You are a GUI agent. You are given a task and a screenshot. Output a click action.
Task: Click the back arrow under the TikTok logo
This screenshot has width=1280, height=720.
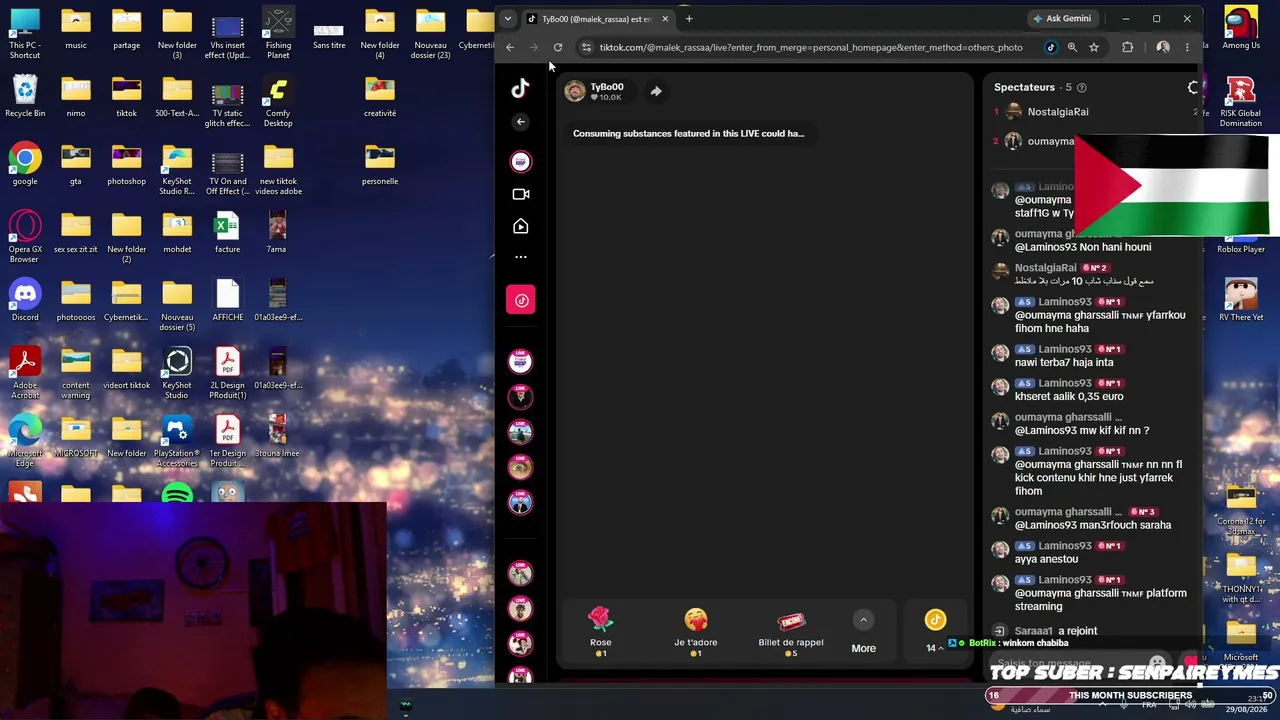click(520, 122)
